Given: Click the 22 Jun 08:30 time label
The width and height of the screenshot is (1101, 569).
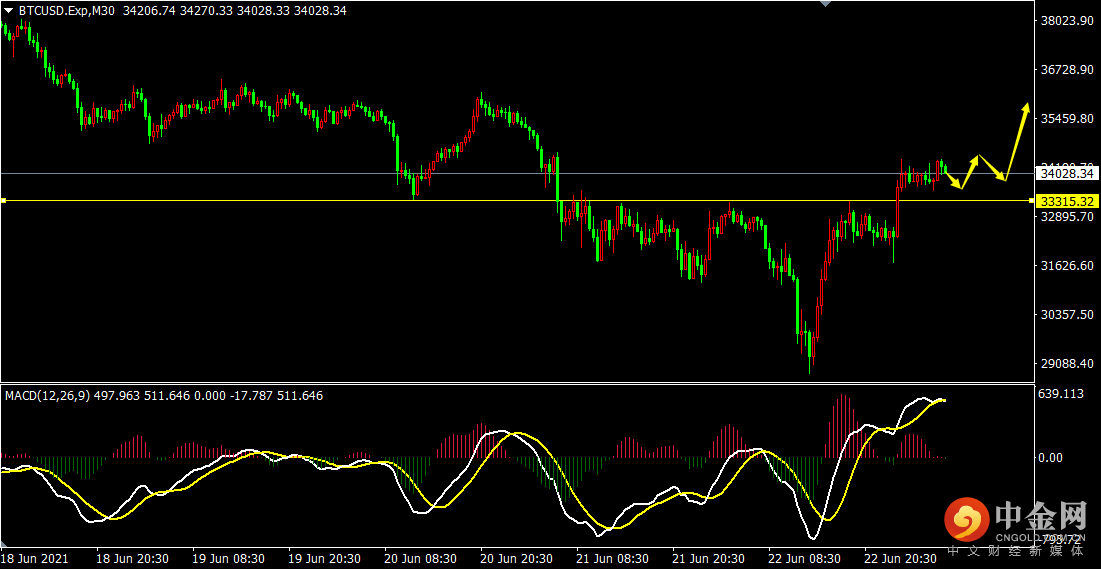Looking at the screenshot, I should pyautogui.click(x=805, y=558).
